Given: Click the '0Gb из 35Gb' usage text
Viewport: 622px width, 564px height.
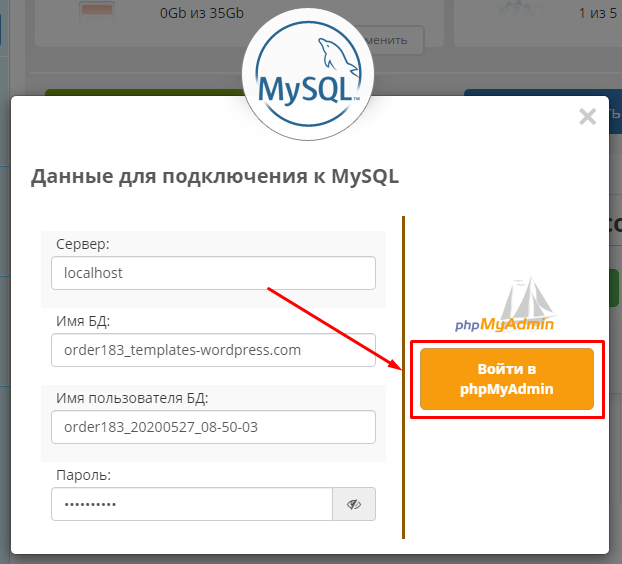Looking at the screenshot, I should click(199, 15).
